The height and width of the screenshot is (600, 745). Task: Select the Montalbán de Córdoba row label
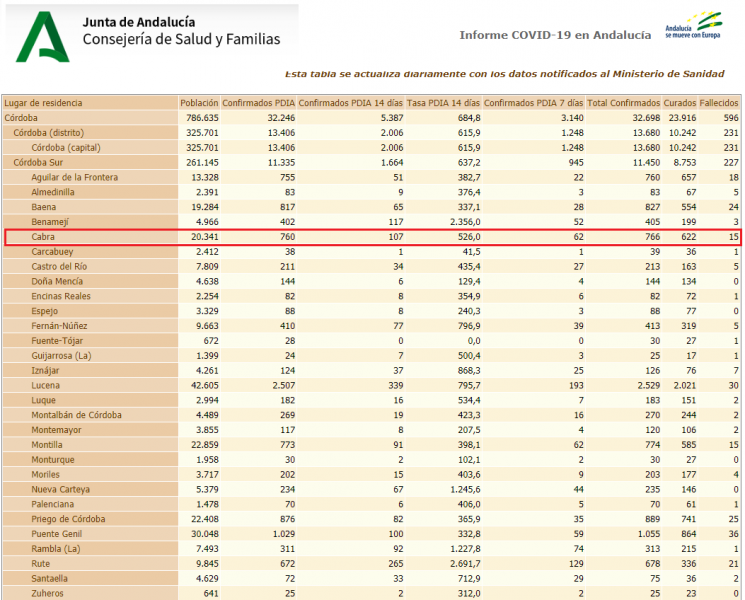[x=76, y=415]
